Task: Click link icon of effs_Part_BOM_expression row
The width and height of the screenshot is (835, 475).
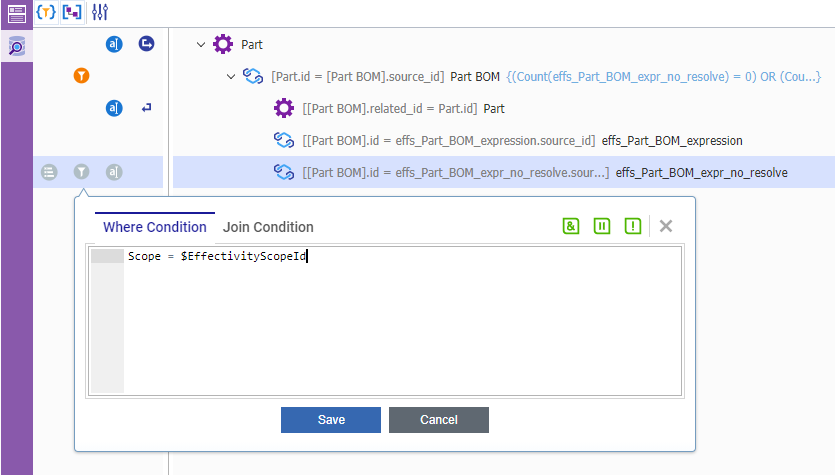Action: pyautogui.click(x=284, y=140)
